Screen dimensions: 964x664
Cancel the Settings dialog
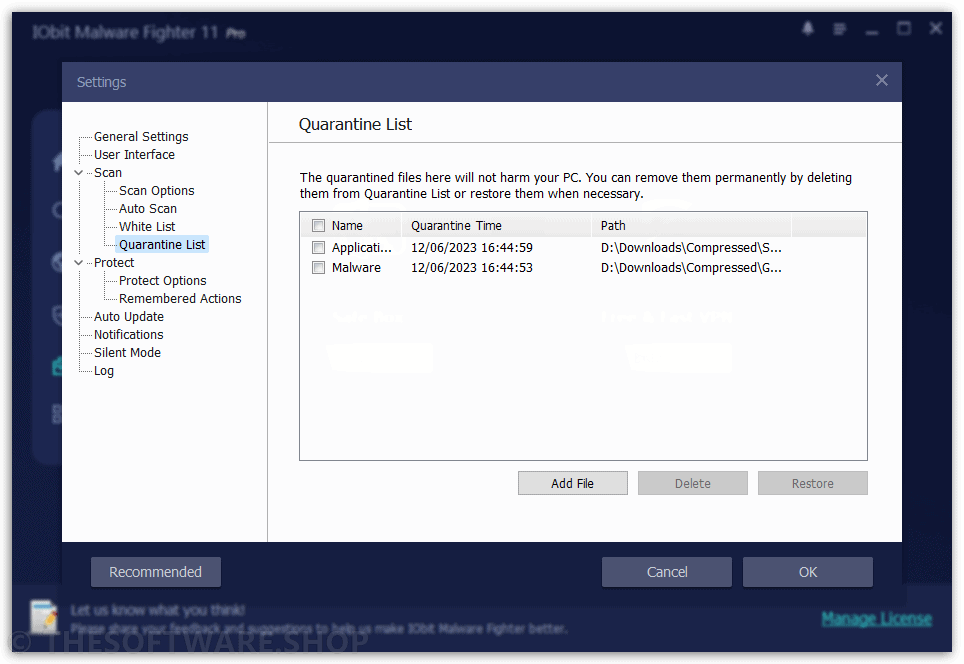click(x=667, y=572)
